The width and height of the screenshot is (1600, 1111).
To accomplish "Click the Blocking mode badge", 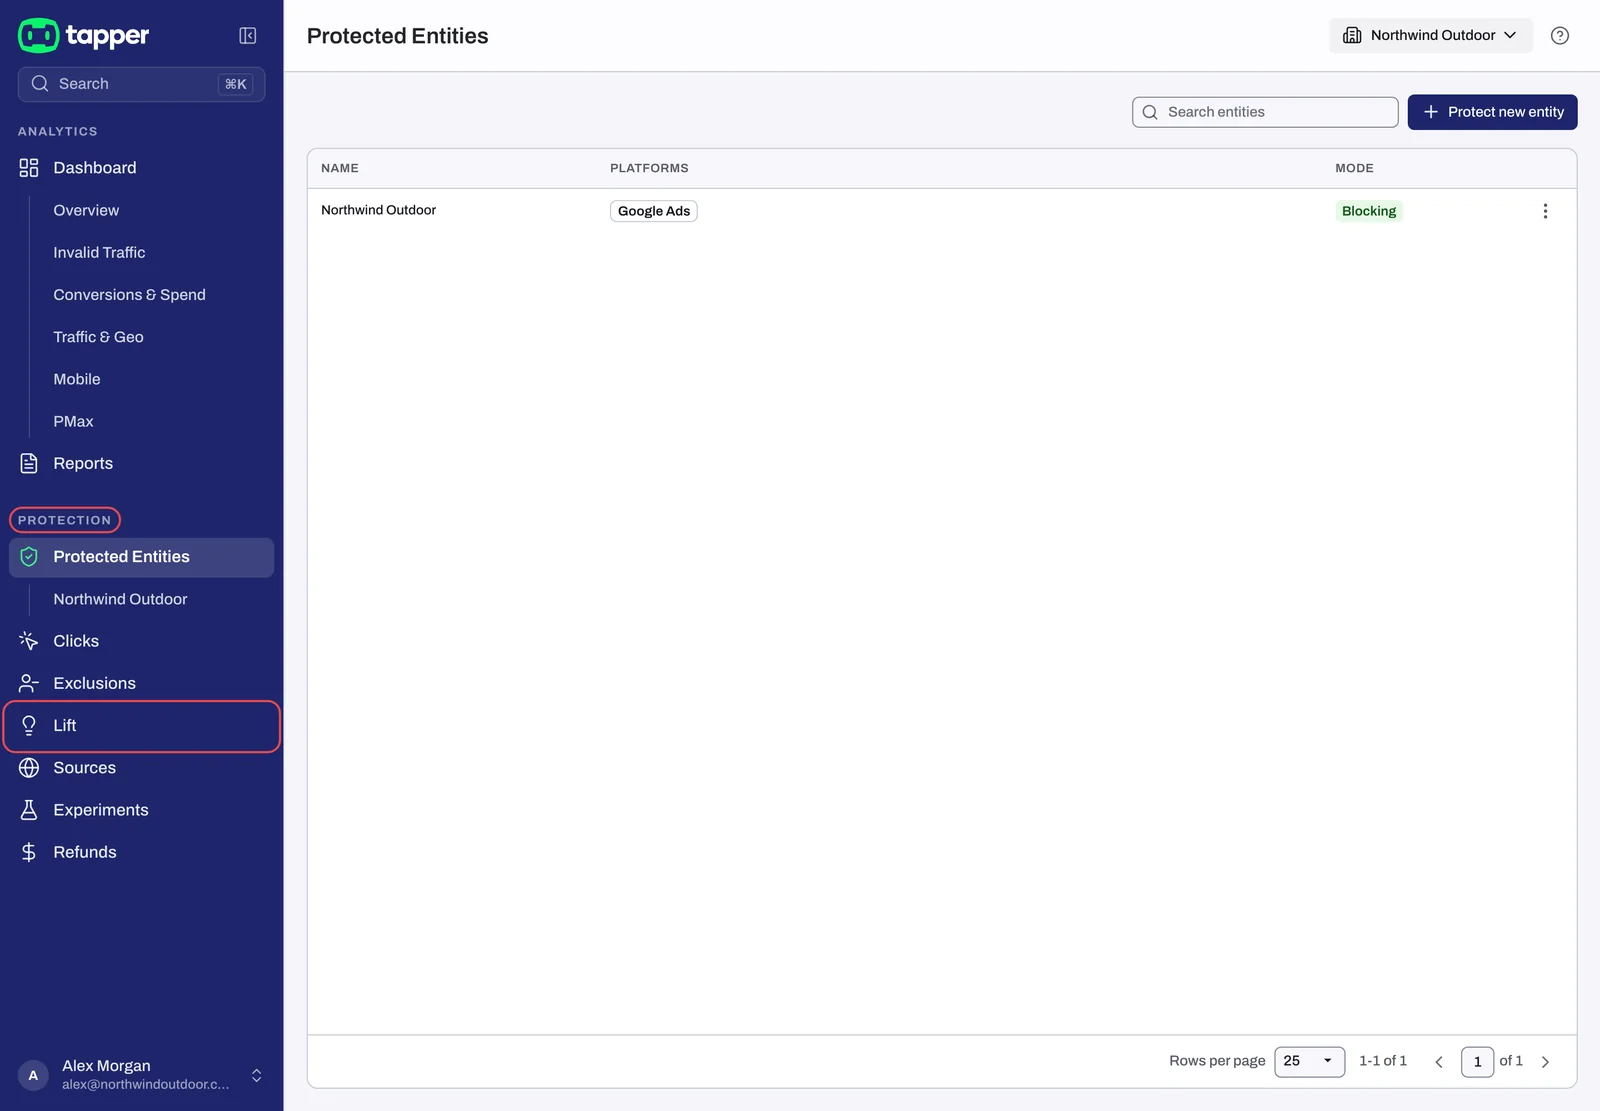I will pyautogui.click(x=1369, y=211).
